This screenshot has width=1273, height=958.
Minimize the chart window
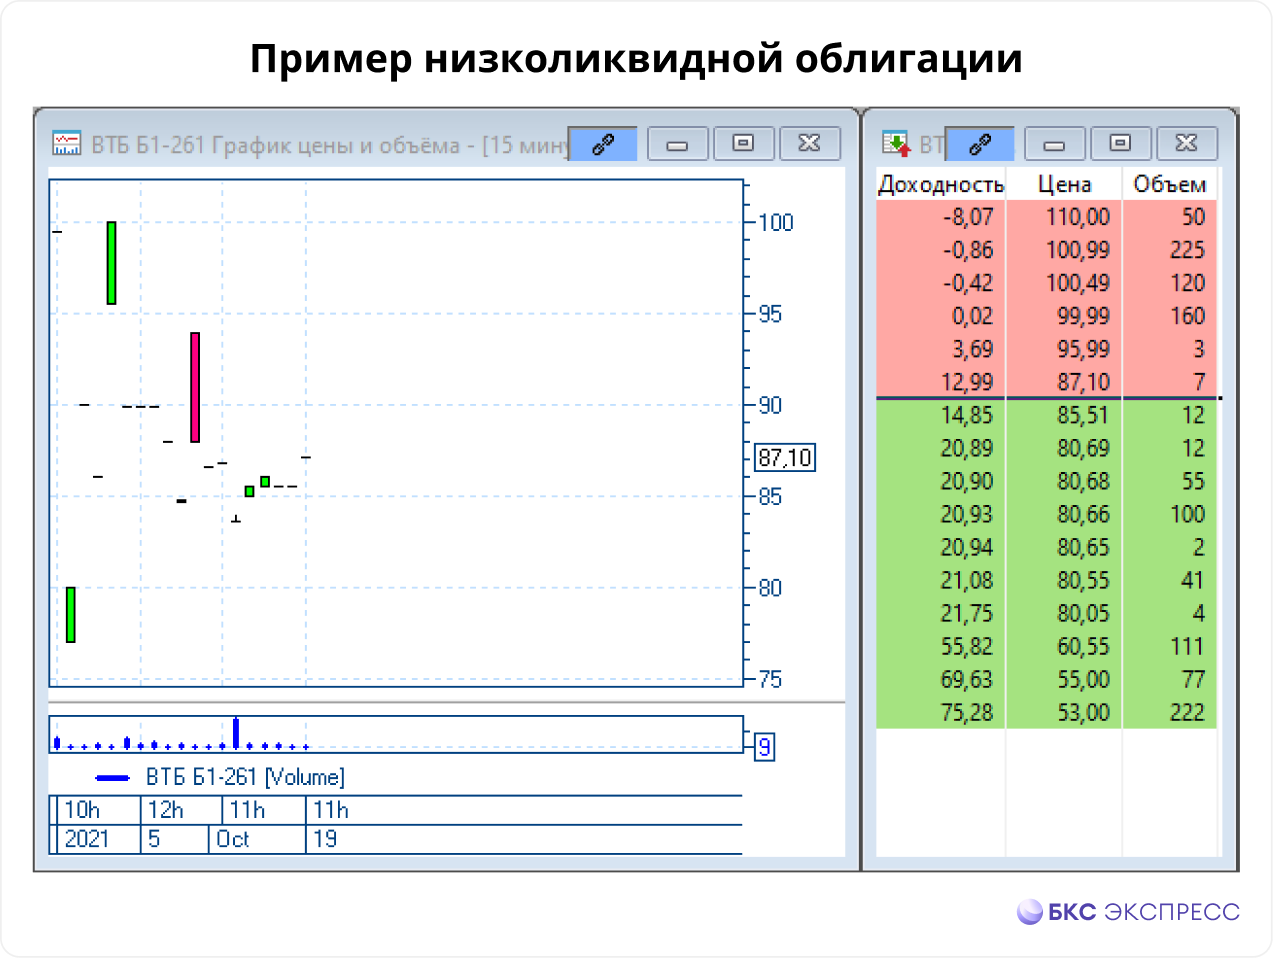tap(678, 144)
